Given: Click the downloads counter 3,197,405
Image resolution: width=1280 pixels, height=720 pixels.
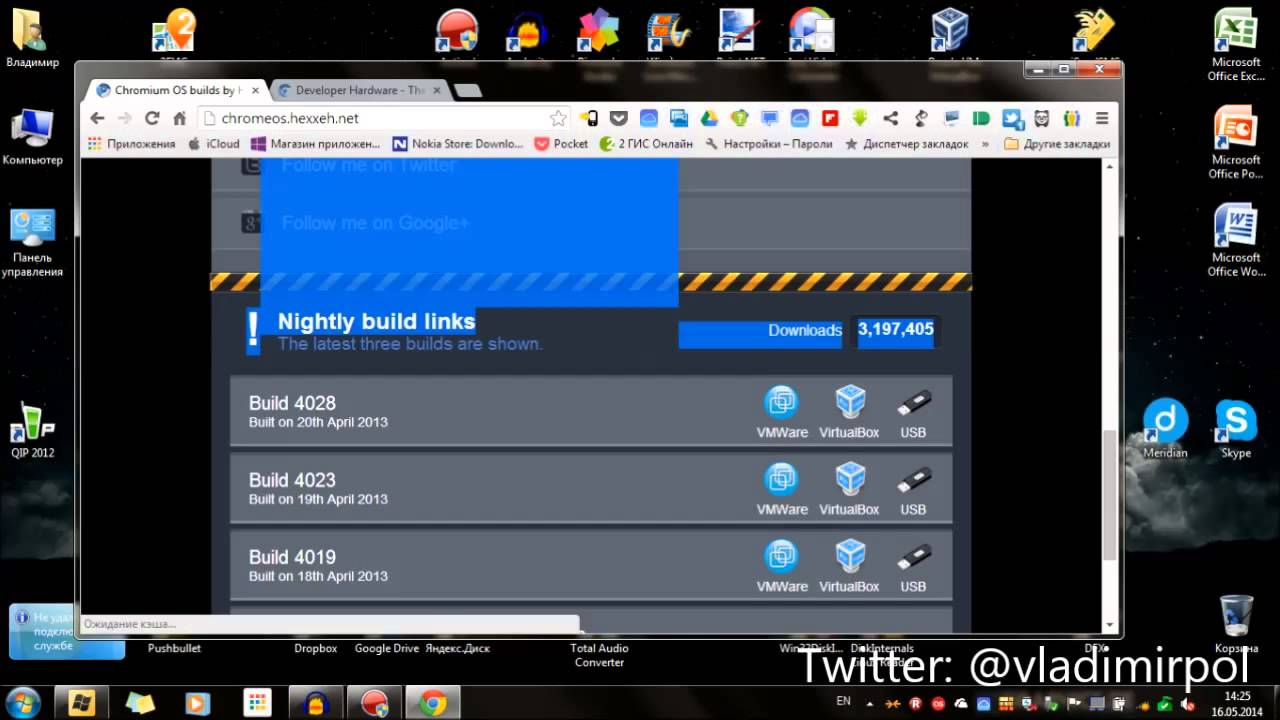Looking at the screenshot, I should tap(896, 329).
